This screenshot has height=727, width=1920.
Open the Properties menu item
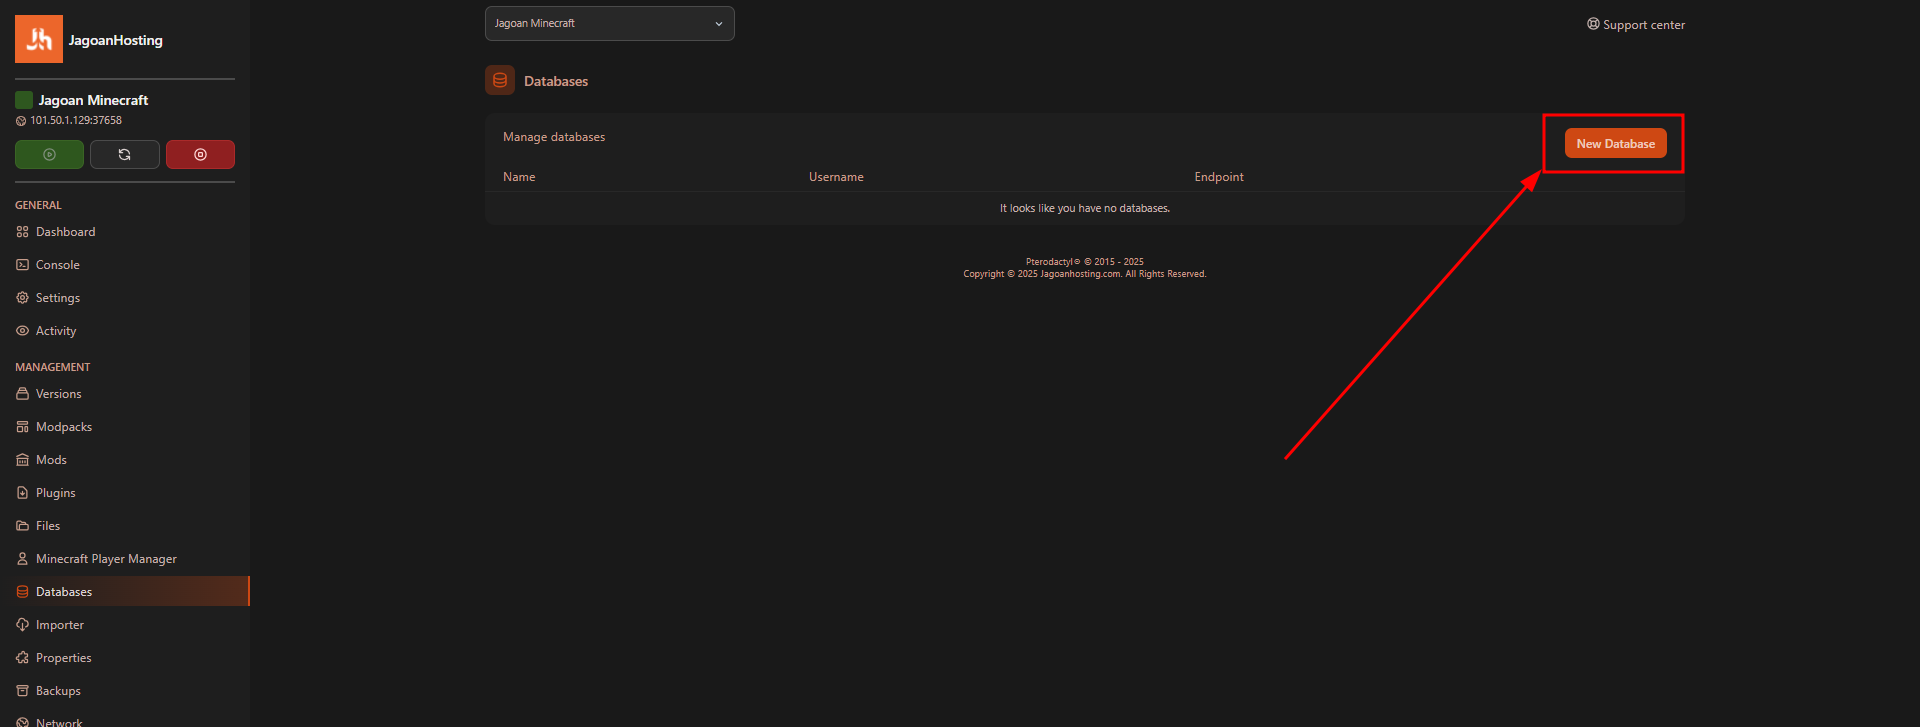(x=125, y=658)
